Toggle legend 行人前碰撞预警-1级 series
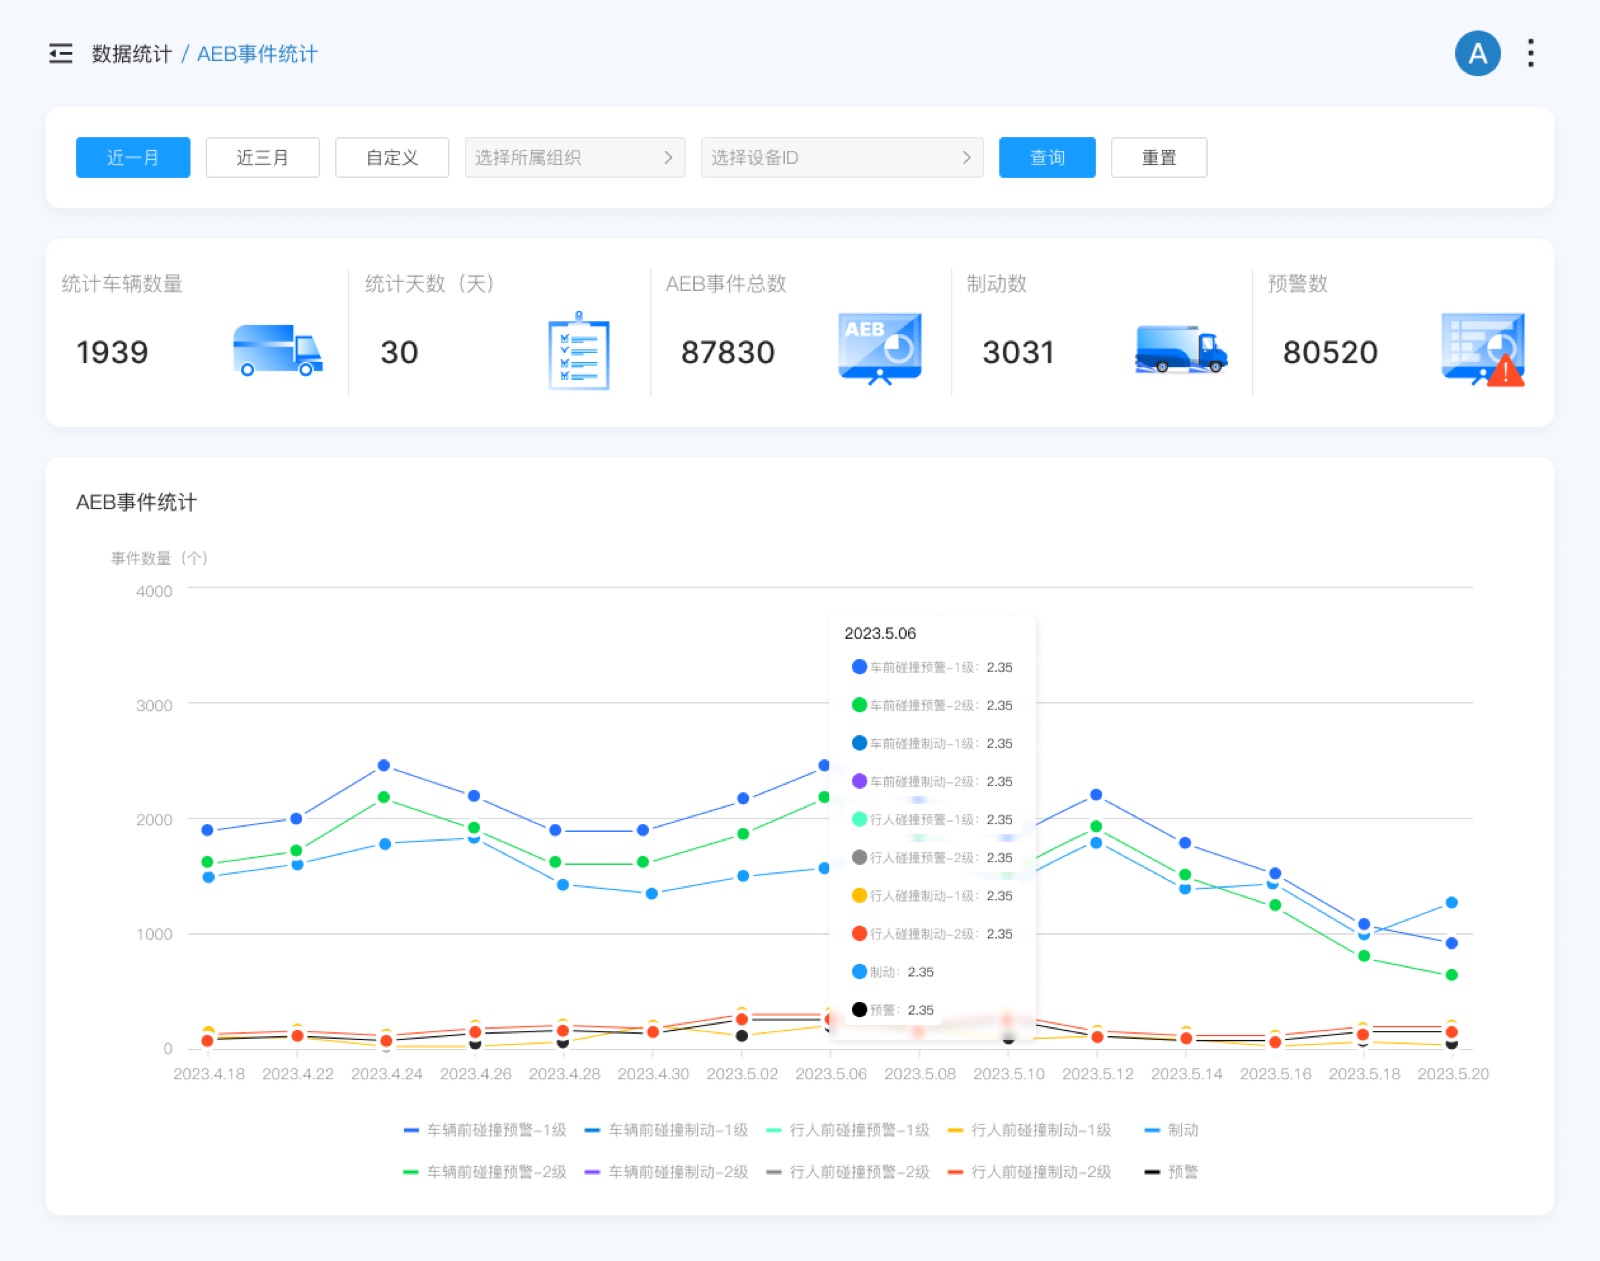Screen dimensions: 1600x1261 pos(848,1130)
